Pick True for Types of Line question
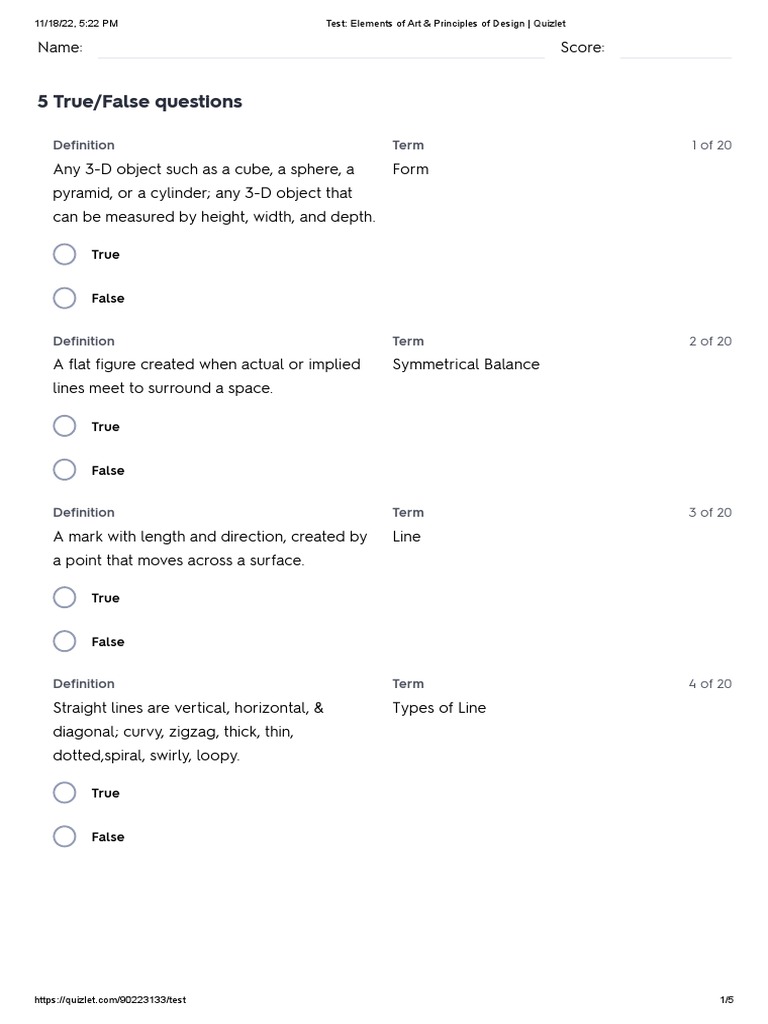This screenshot has width=768, height=1024. 65,793
